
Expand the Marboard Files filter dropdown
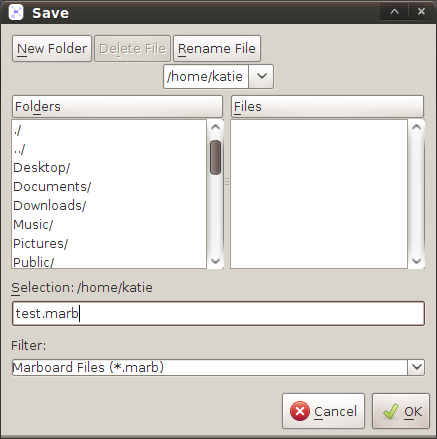point(416,367)
